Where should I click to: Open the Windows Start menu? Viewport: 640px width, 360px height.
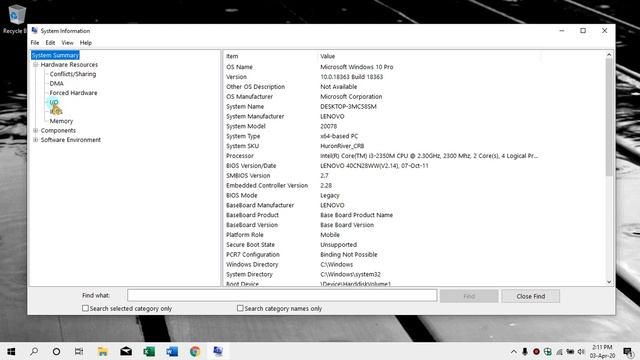click(x=11, y=351)
